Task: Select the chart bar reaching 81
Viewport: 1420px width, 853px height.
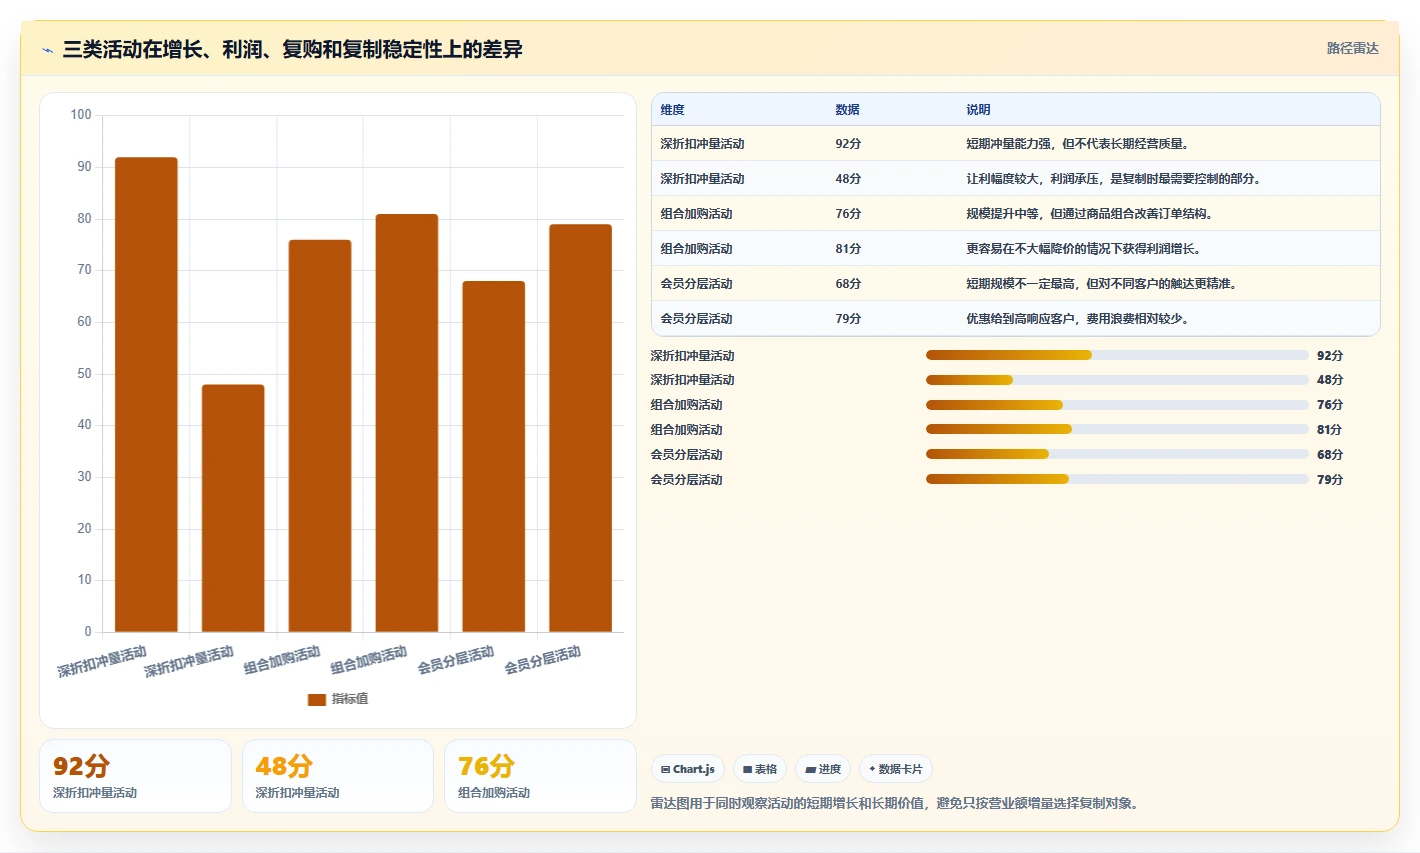Action: 407,423
